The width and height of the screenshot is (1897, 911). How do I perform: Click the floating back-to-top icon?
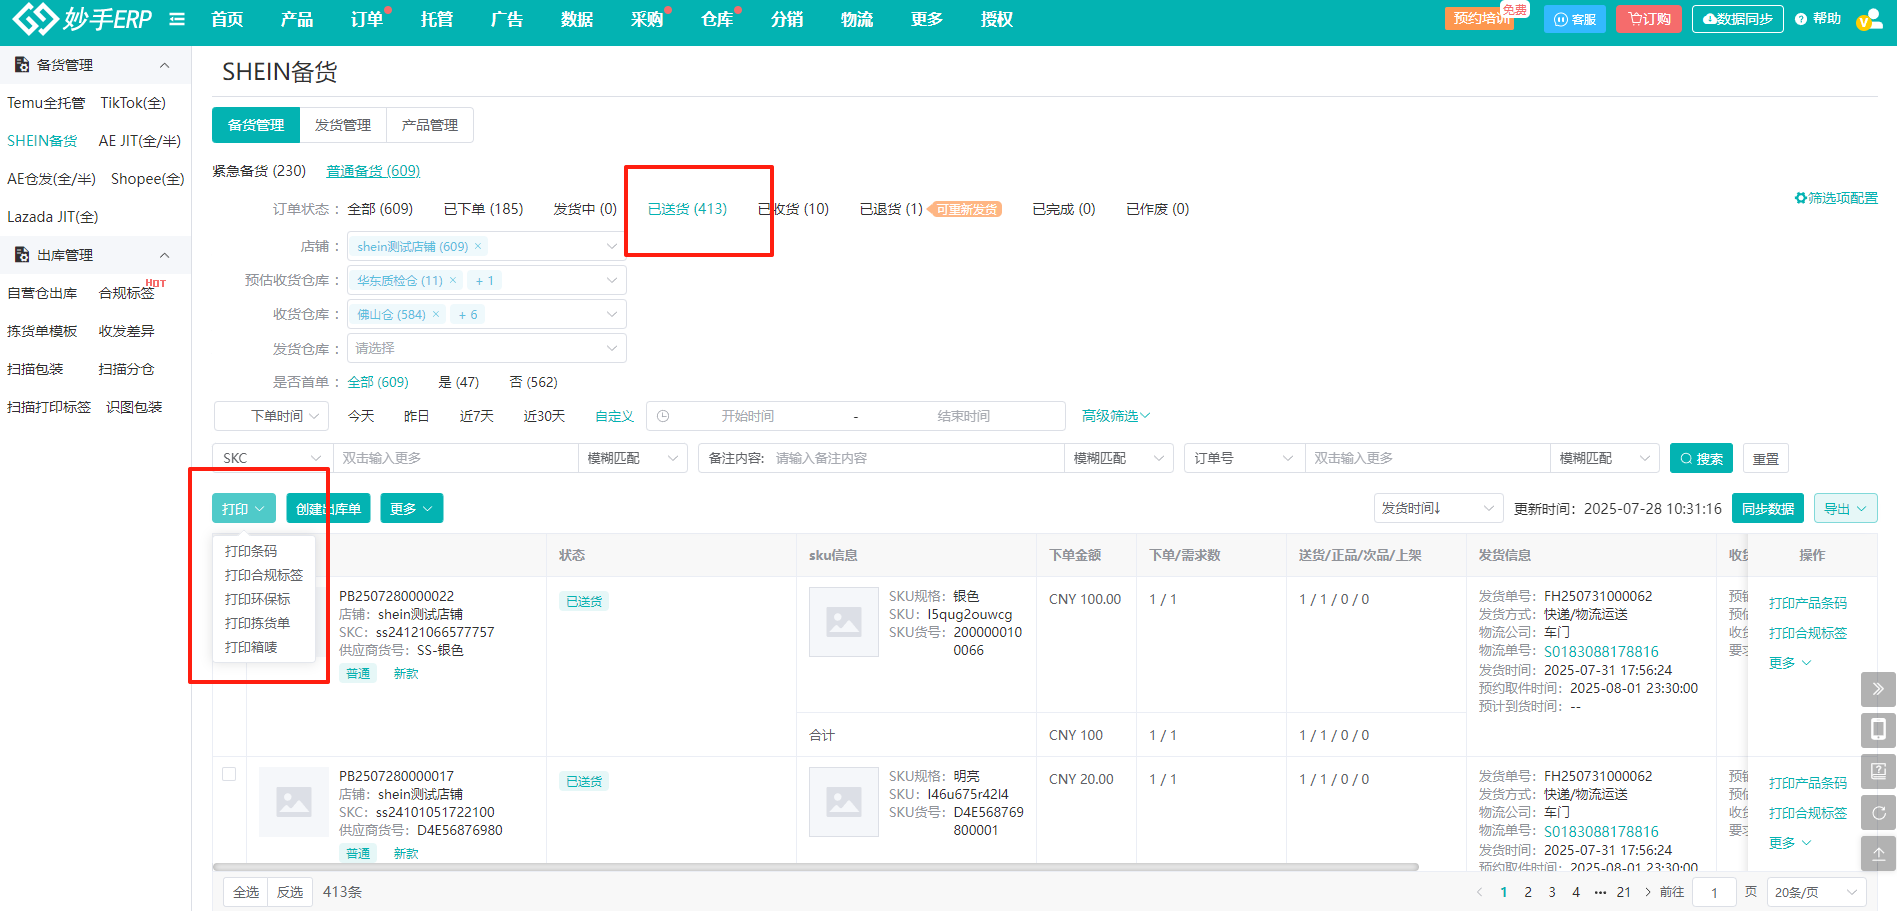coord(1878,853)
